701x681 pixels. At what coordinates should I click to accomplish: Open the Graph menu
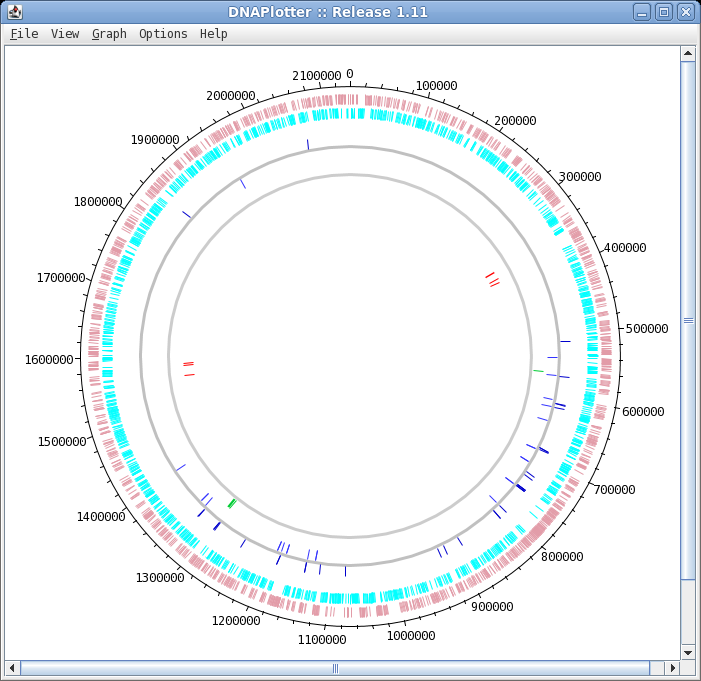pyautogui.click(x=109, y=34)
